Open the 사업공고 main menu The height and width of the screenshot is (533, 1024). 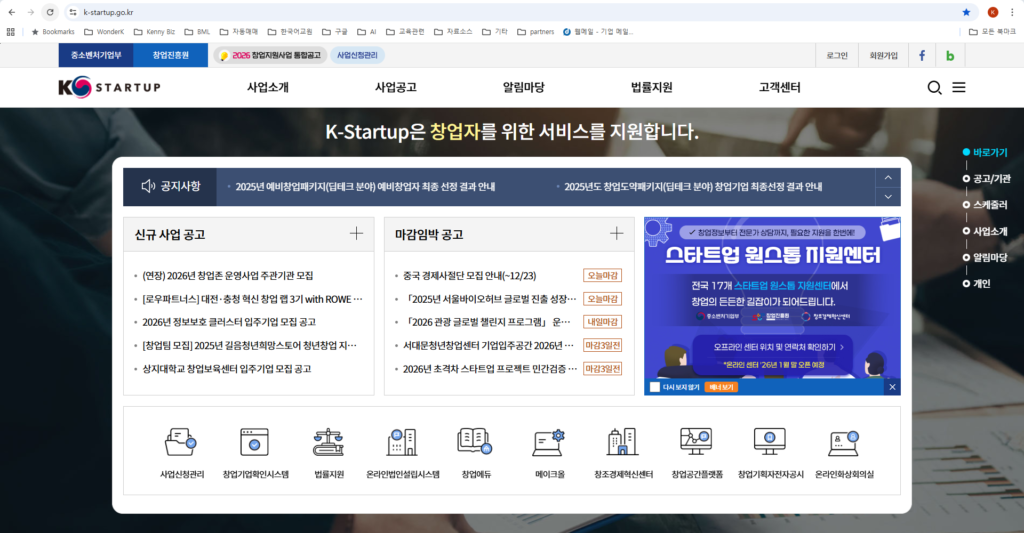point(396,88)
